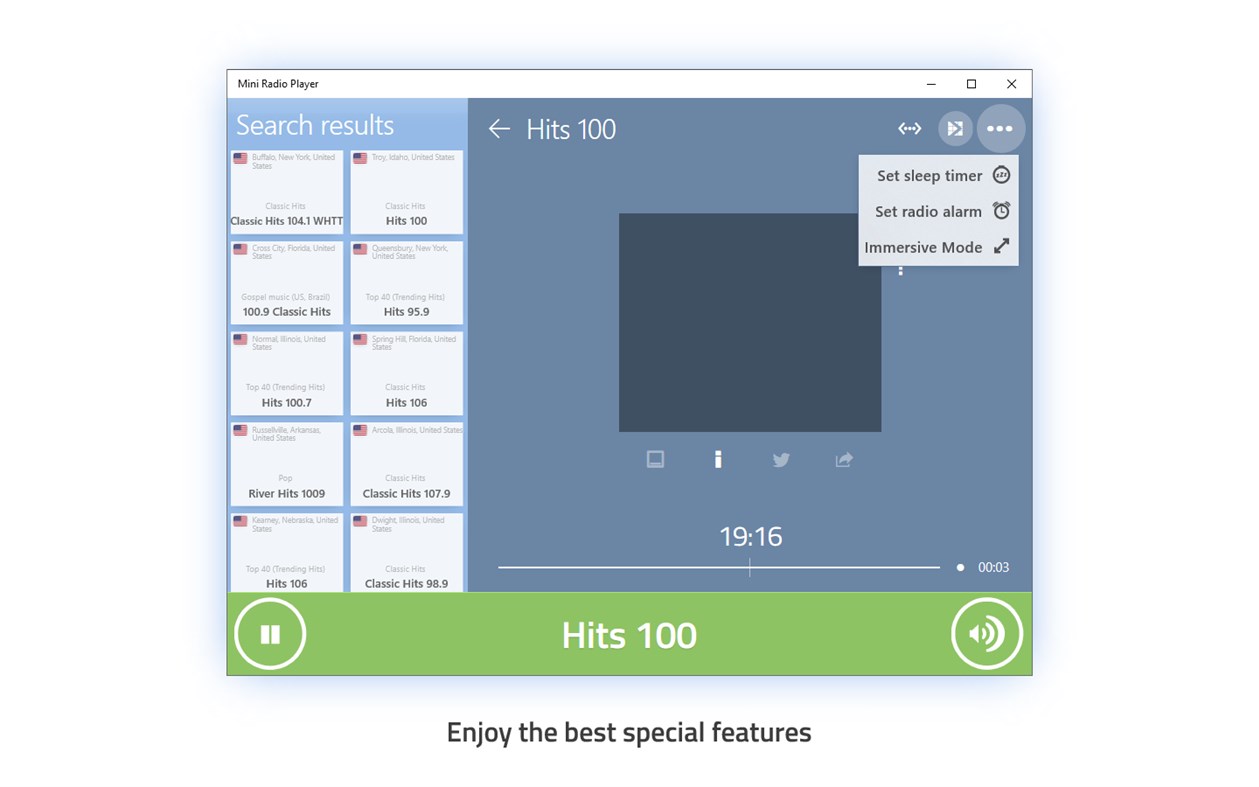Click the back arrow next to Hits 100
Screen dimensions: 1259x787
click(x=498, y=128)
